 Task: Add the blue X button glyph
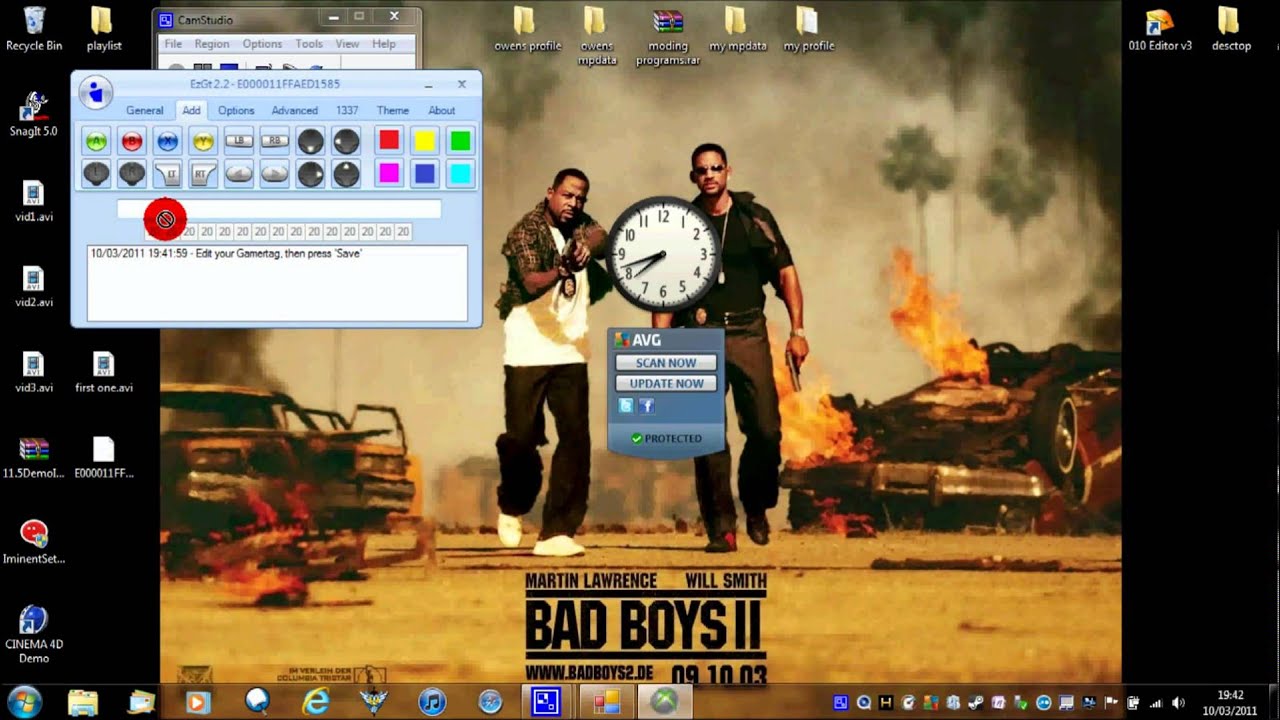[x=167, y=141]
